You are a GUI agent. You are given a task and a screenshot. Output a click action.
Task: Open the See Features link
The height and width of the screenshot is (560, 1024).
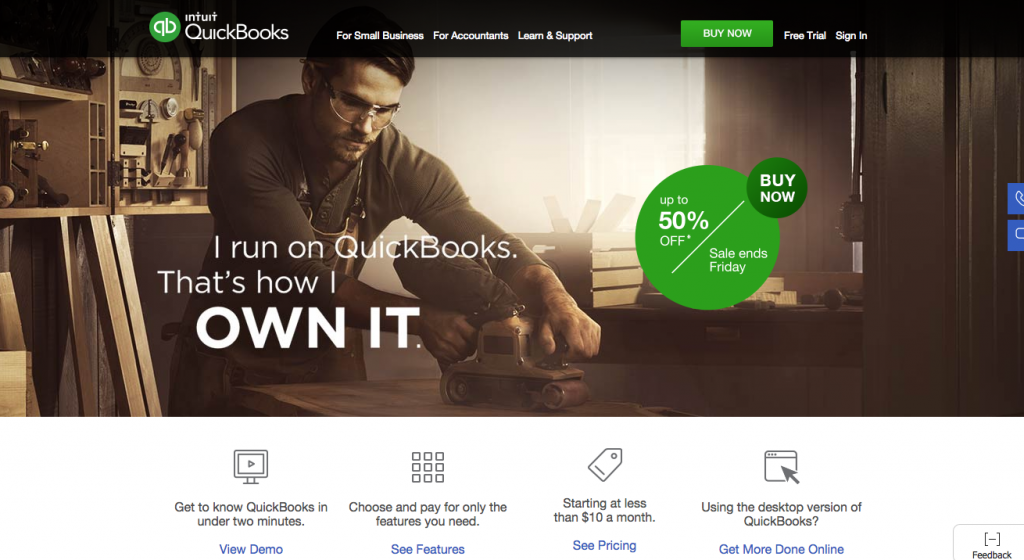pos(428,550)
